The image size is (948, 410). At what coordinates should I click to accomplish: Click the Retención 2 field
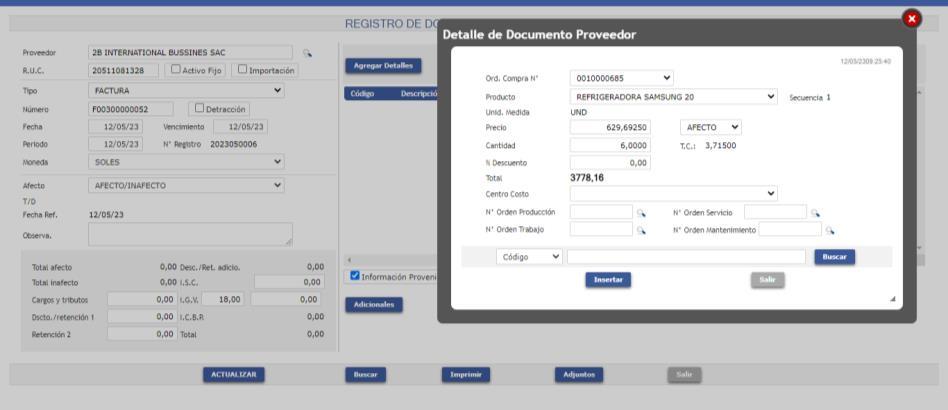pos(143,334)
